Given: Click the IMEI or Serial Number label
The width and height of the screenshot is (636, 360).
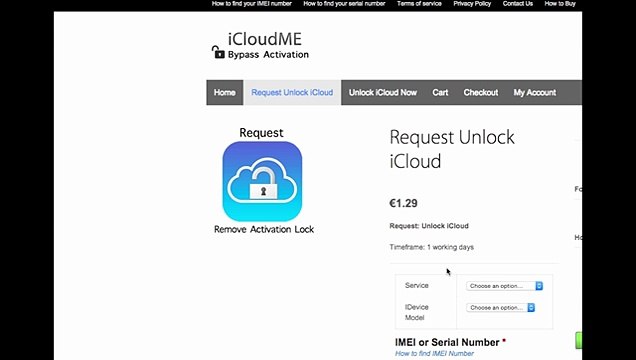Looking at the screenshot, I should (447, 342).
